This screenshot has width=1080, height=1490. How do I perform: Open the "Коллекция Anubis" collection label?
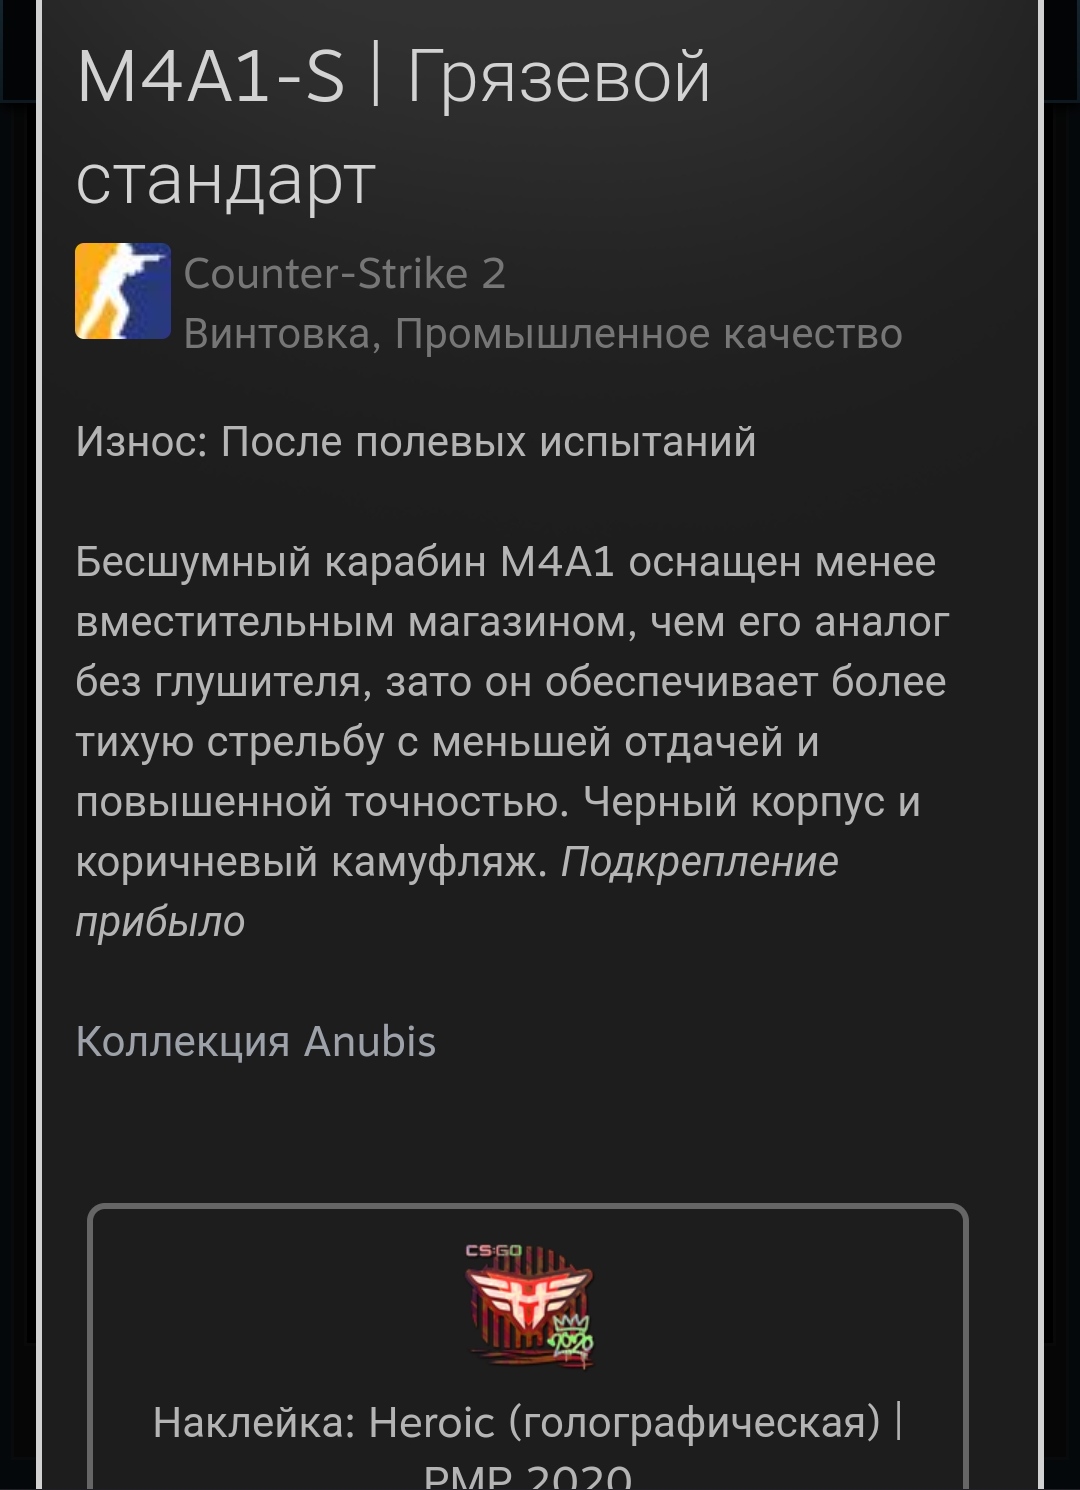click(x=256, y=1042)
